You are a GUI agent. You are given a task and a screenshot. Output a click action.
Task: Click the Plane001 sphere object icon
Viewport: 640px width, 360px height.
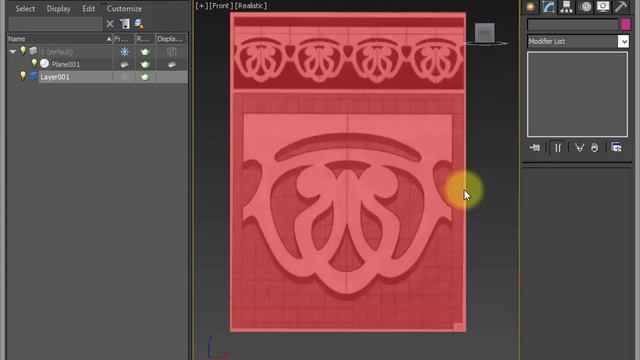tap(44, 64)
